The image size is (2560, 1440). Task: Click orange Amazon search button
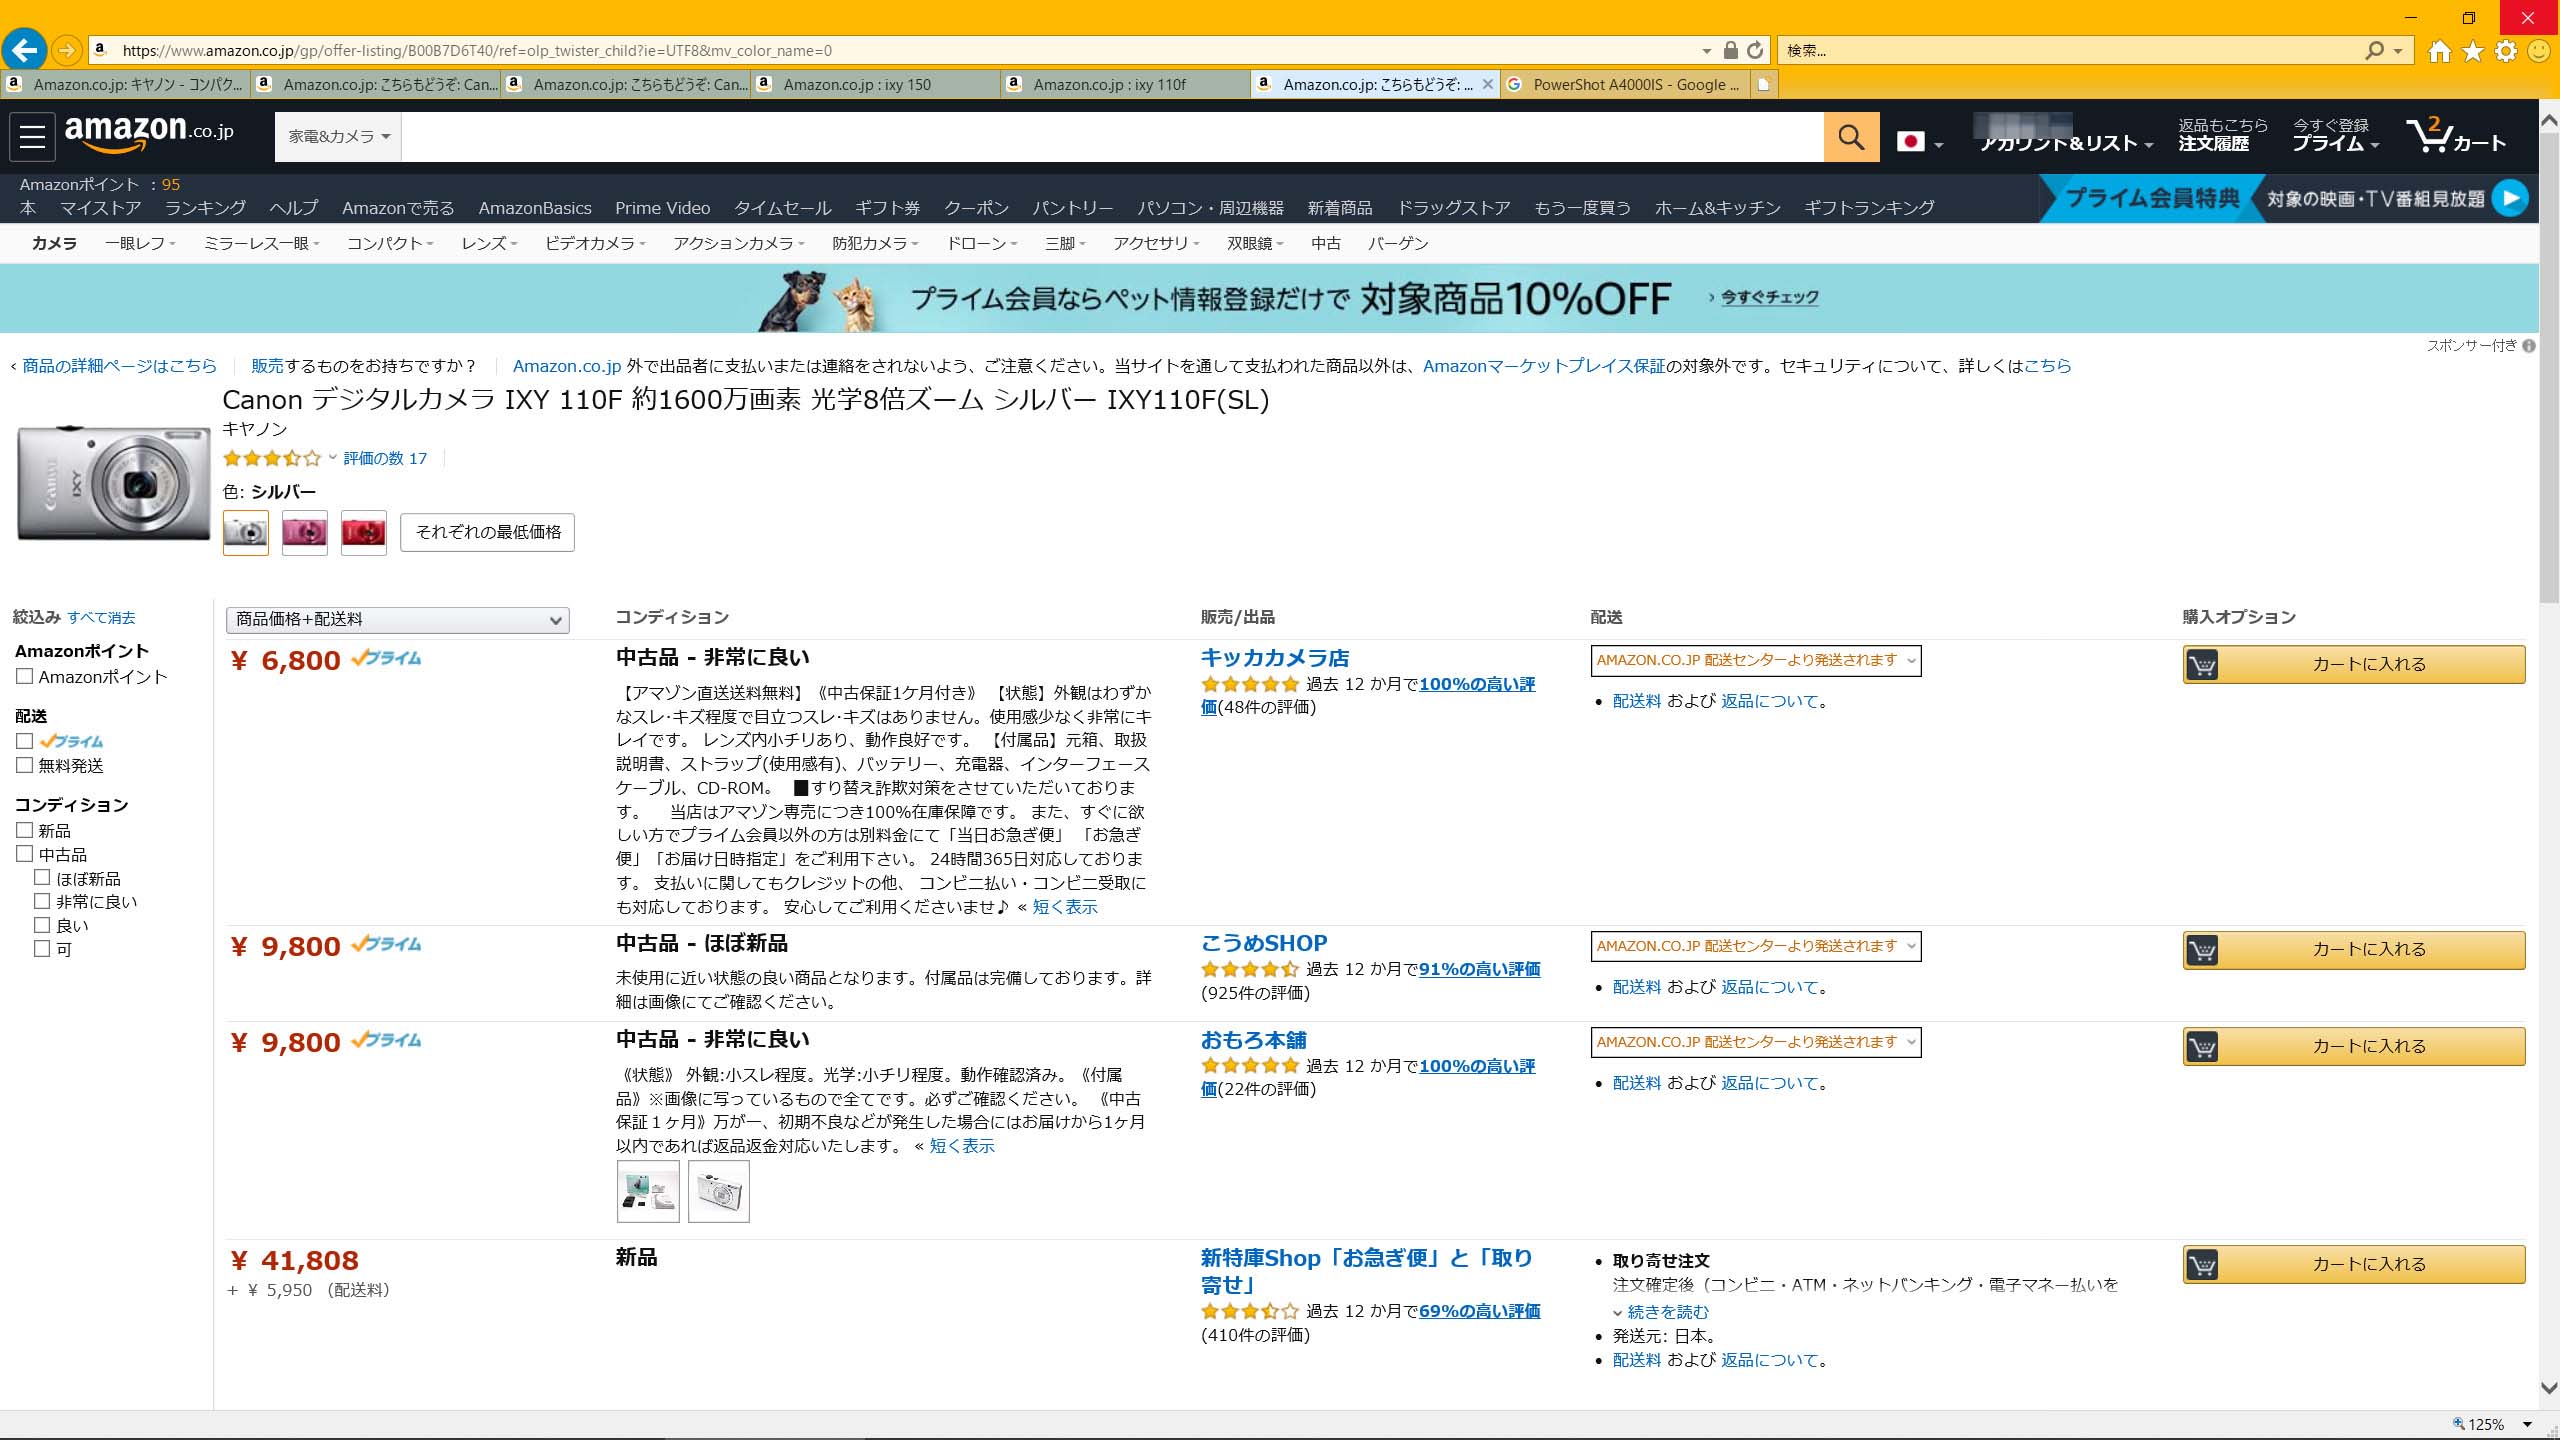click(1851, 136)
